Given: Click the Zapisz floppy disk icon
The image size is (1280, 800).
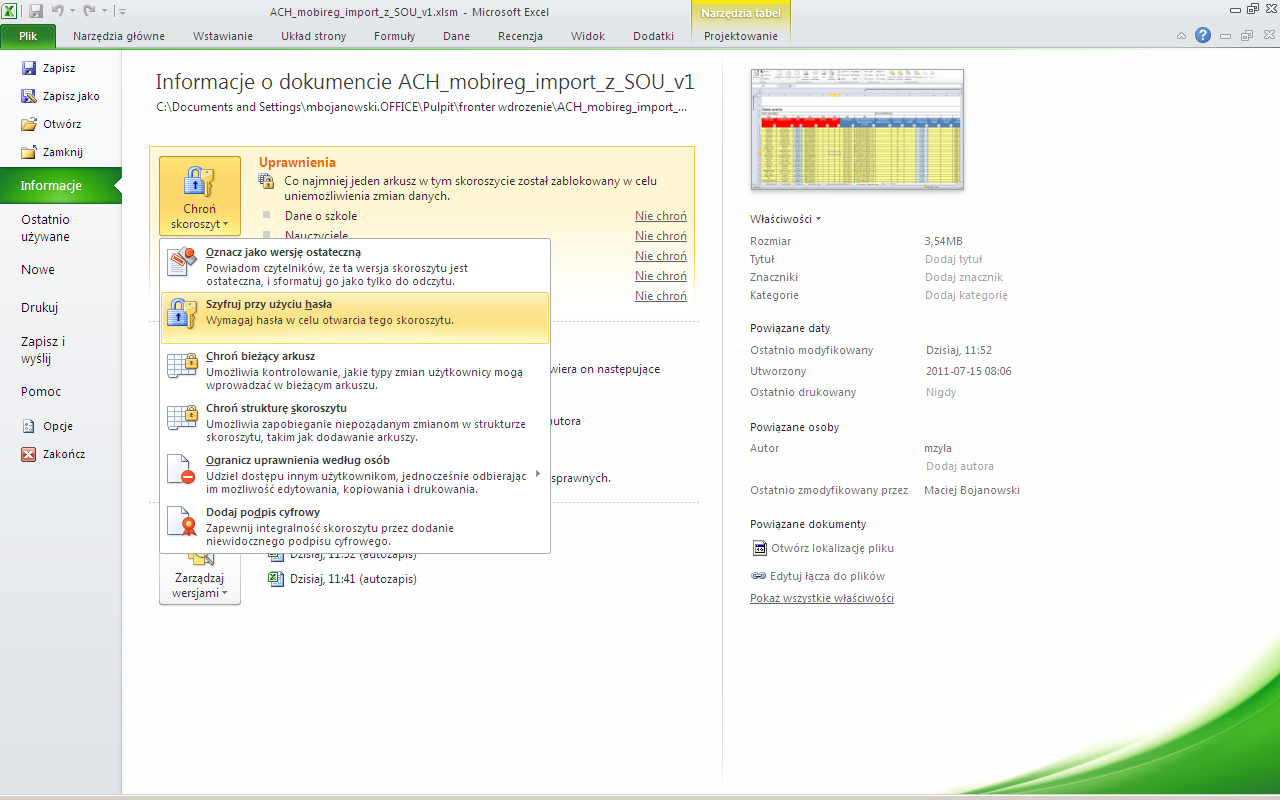Looking at the screenshot, I should (29, 68).
